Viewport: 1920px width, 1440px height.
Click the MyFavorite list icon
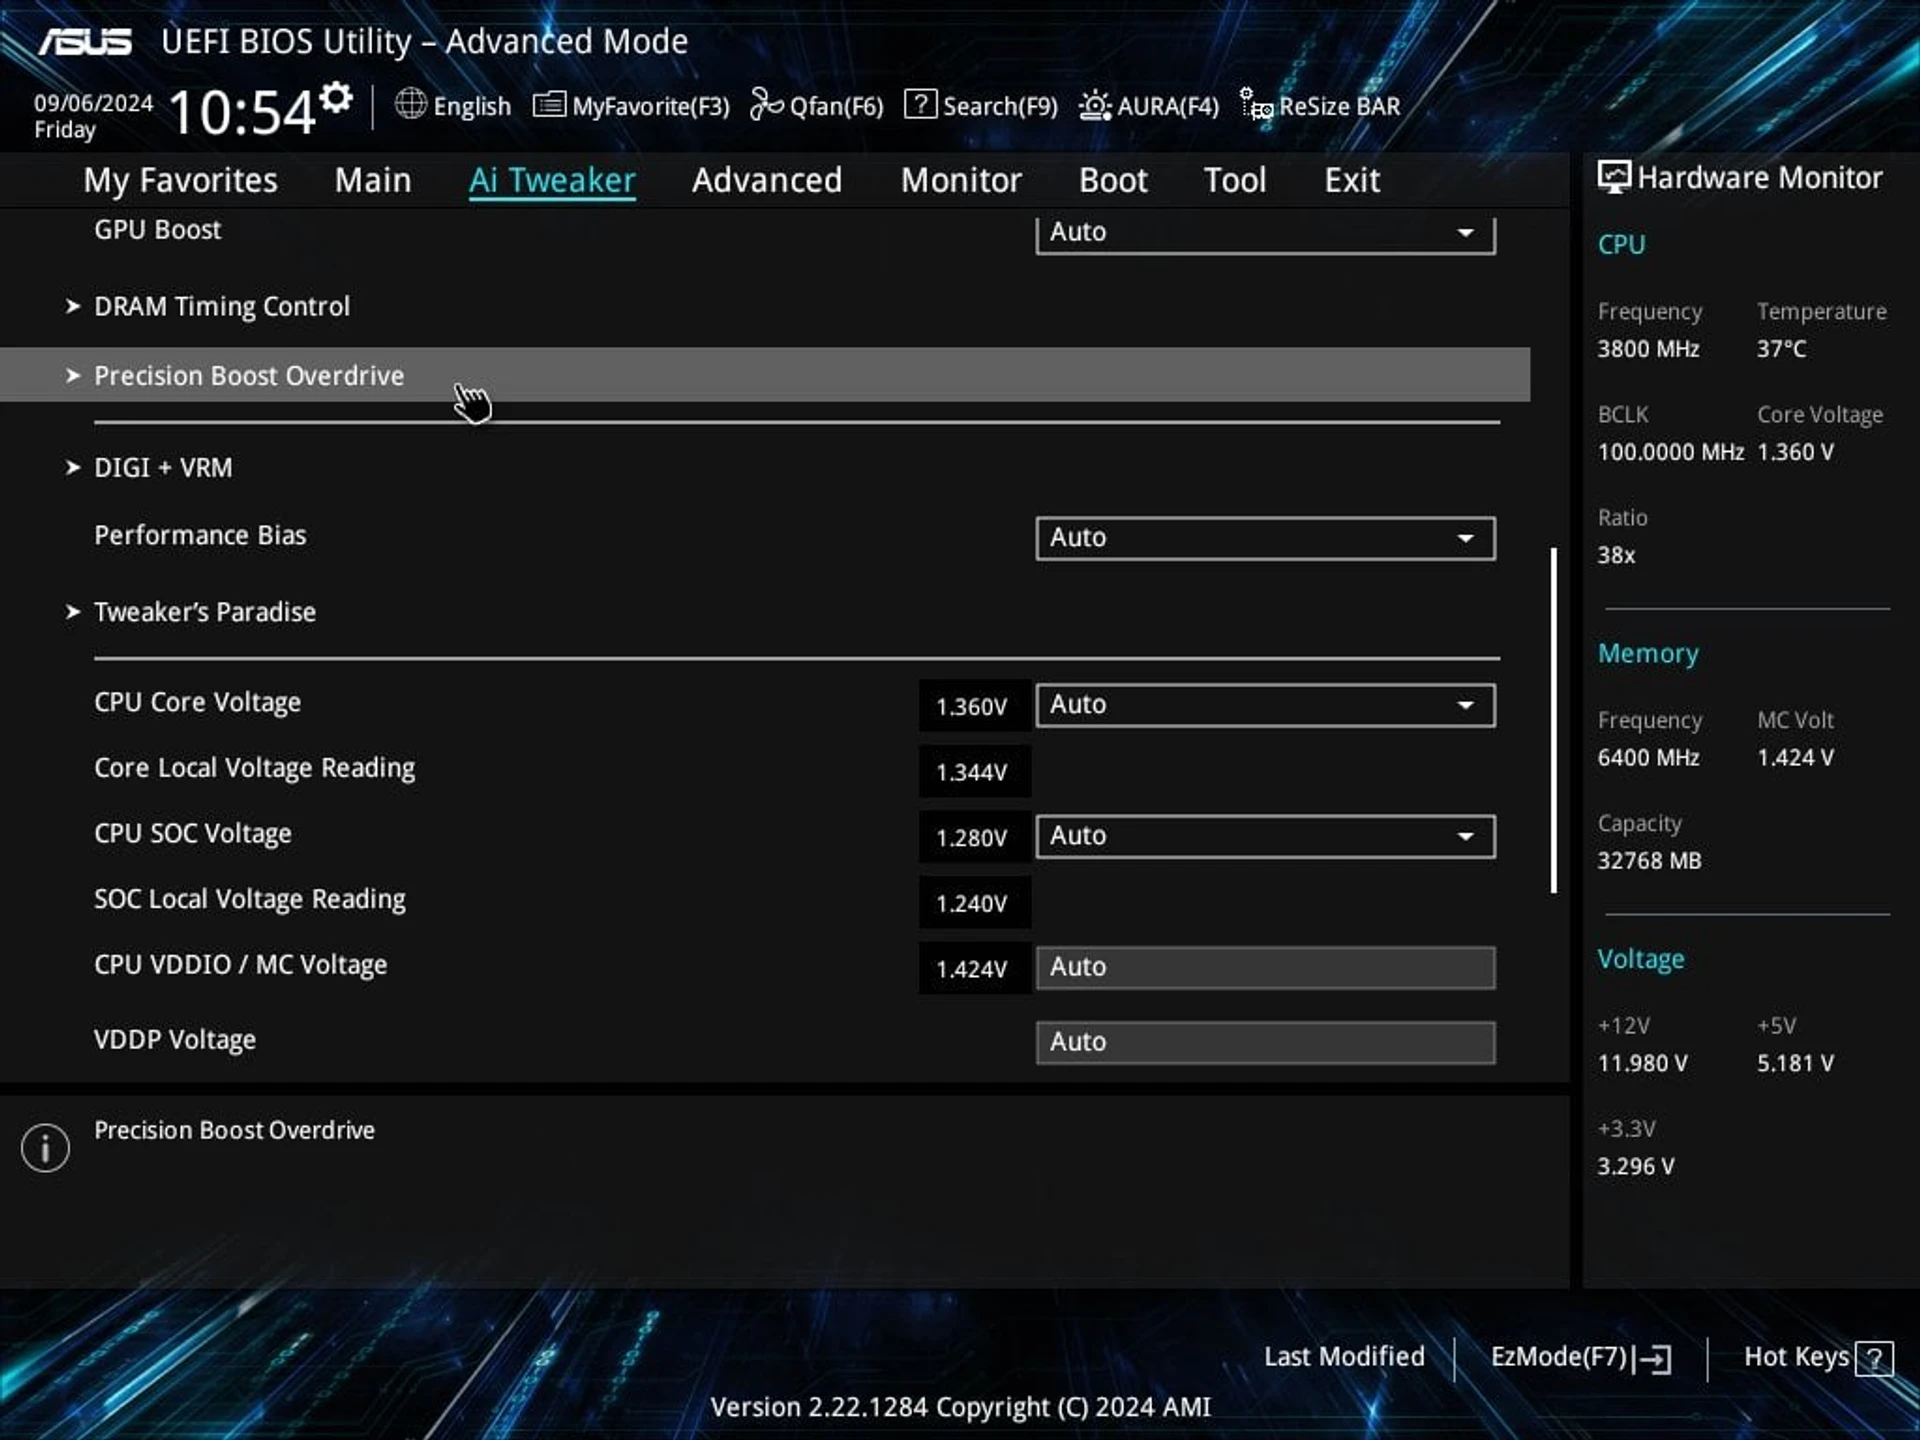coord(549,105)
